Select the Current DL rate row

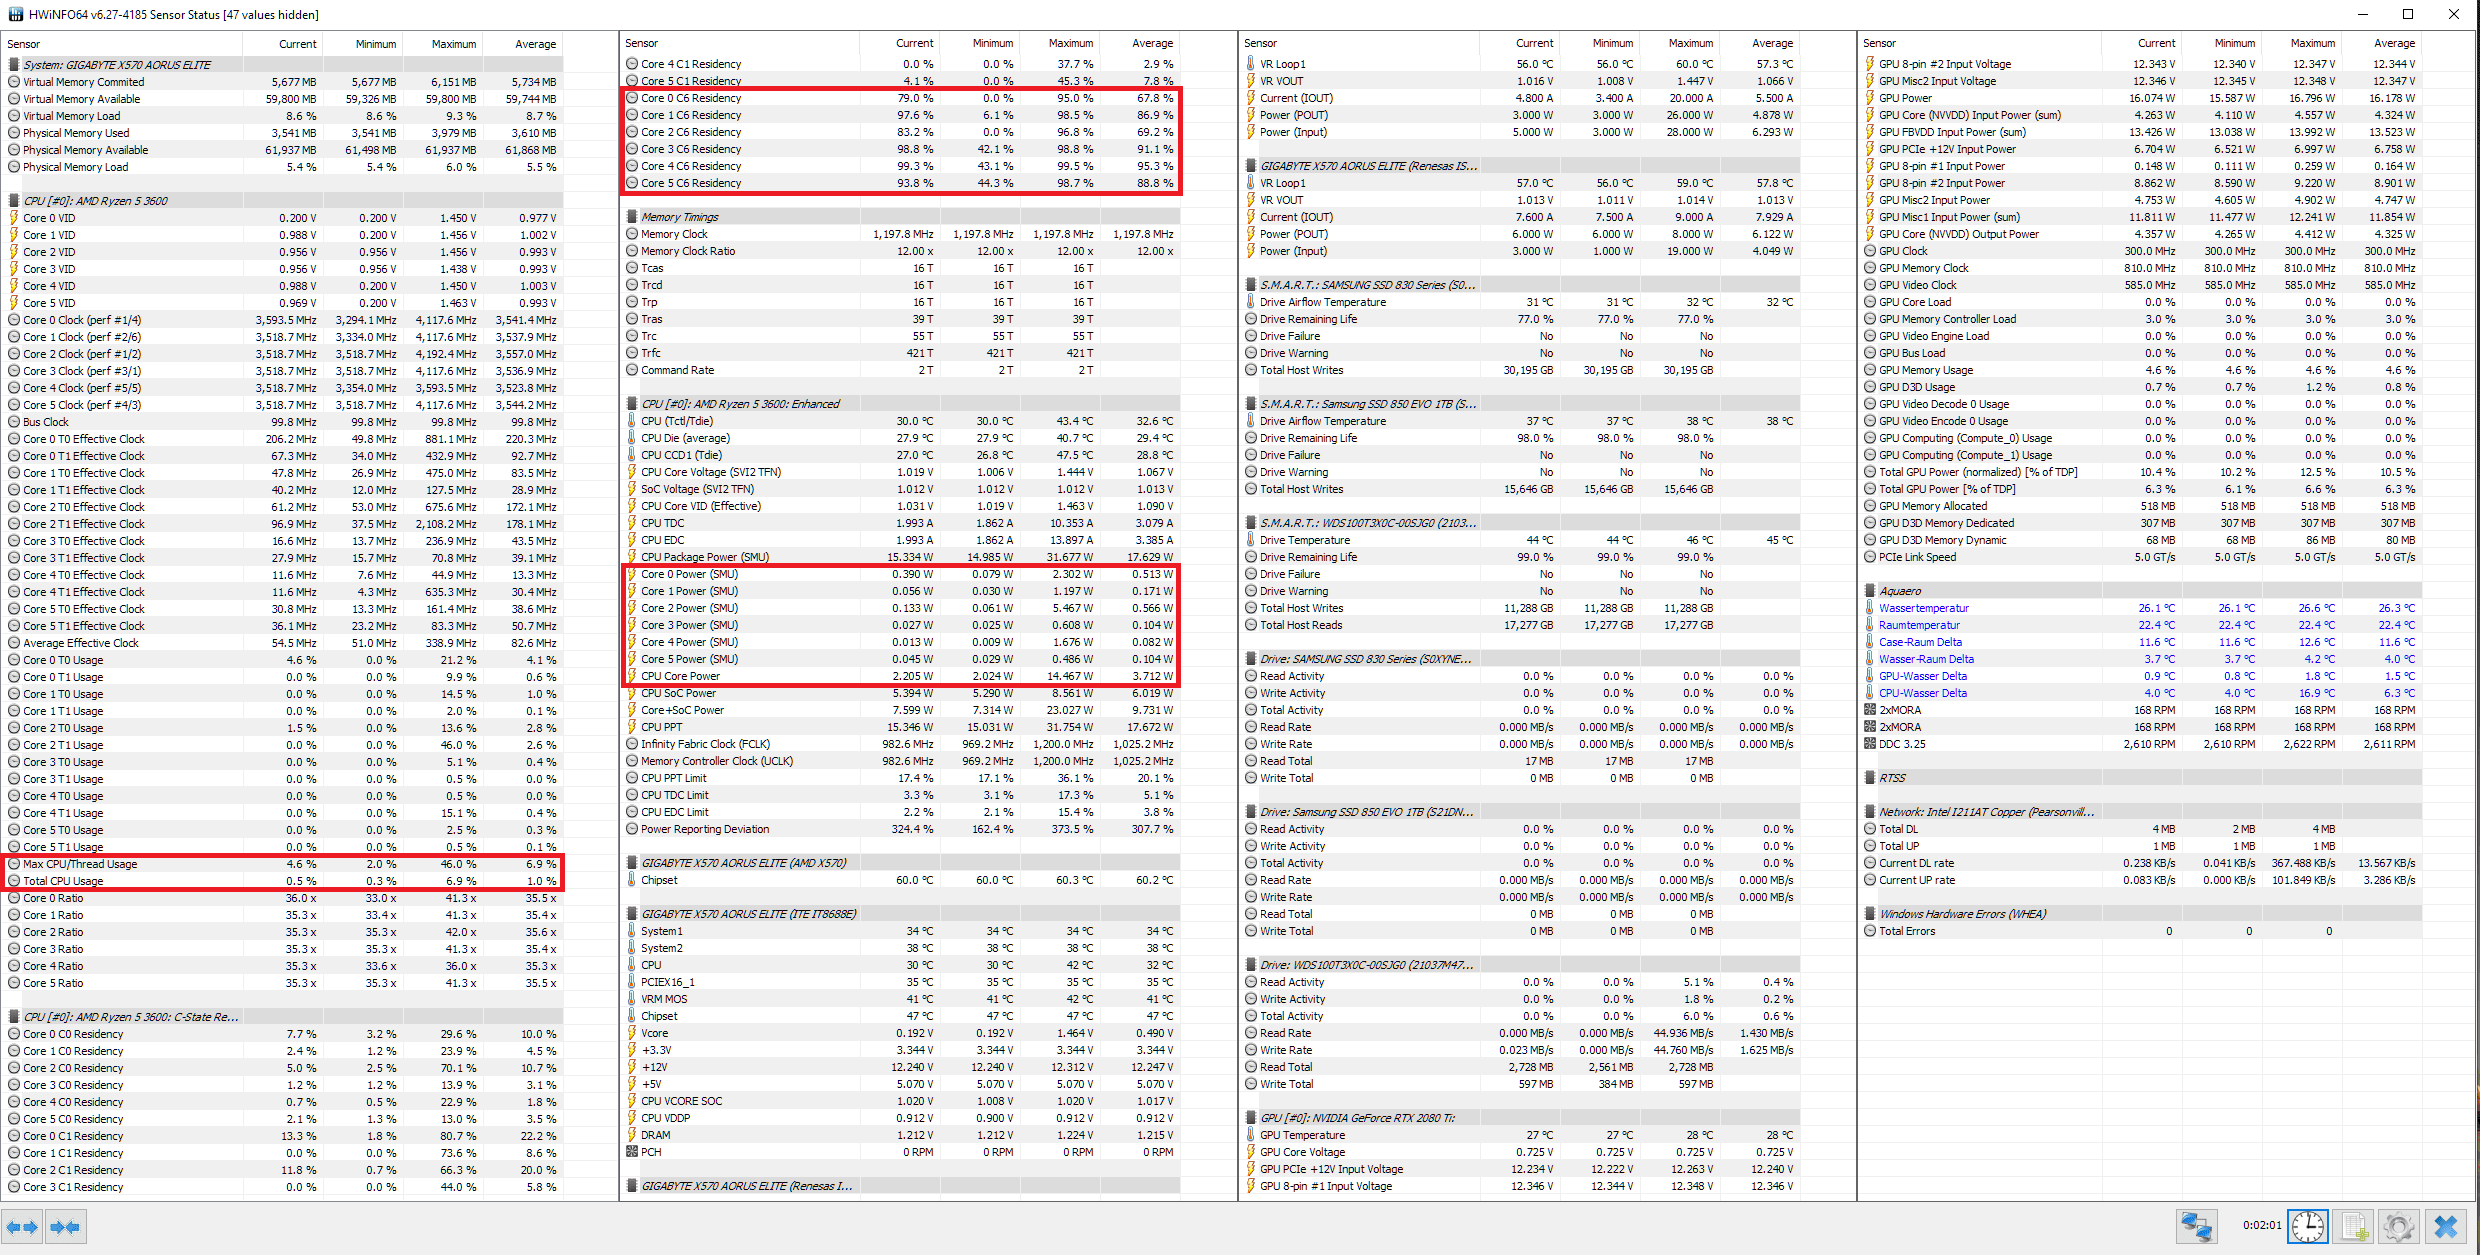(2141, 863)
